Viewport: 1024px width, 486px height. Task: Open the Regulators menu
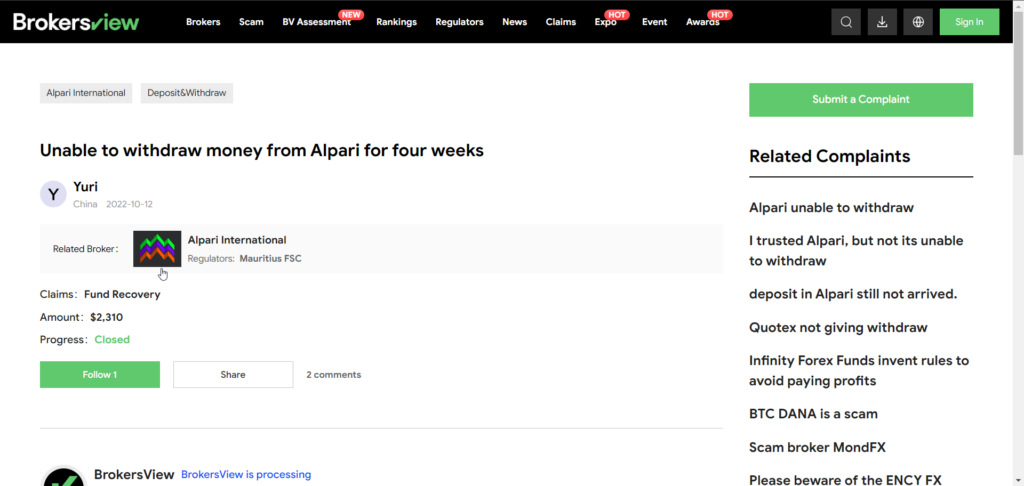coord(460,22)
